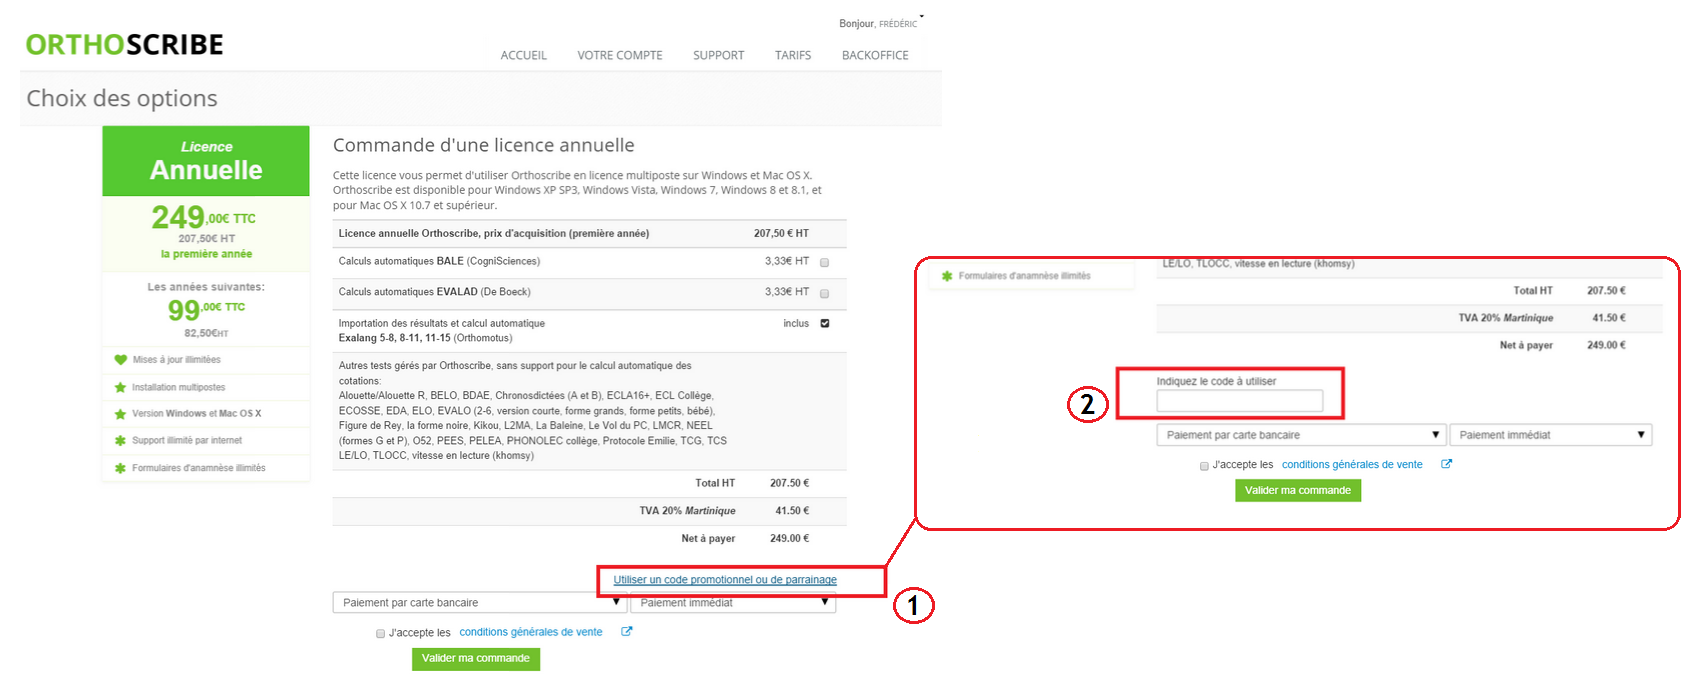Viewport: 1707px width, 687px height.
Task: Open the TARIFS menu item
Action: click(x=792, y=56)
